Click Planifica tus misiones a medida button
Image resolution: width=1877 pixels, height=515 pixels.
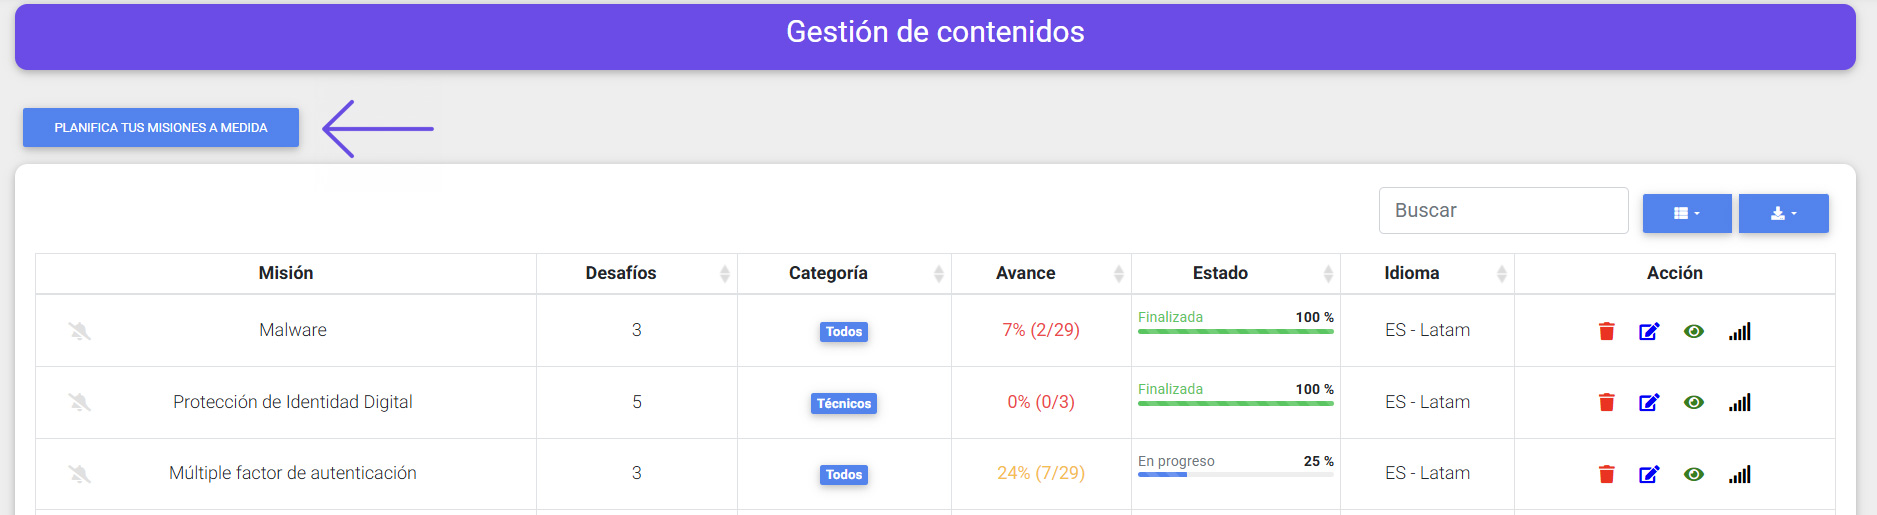click(x=161, y=128)
